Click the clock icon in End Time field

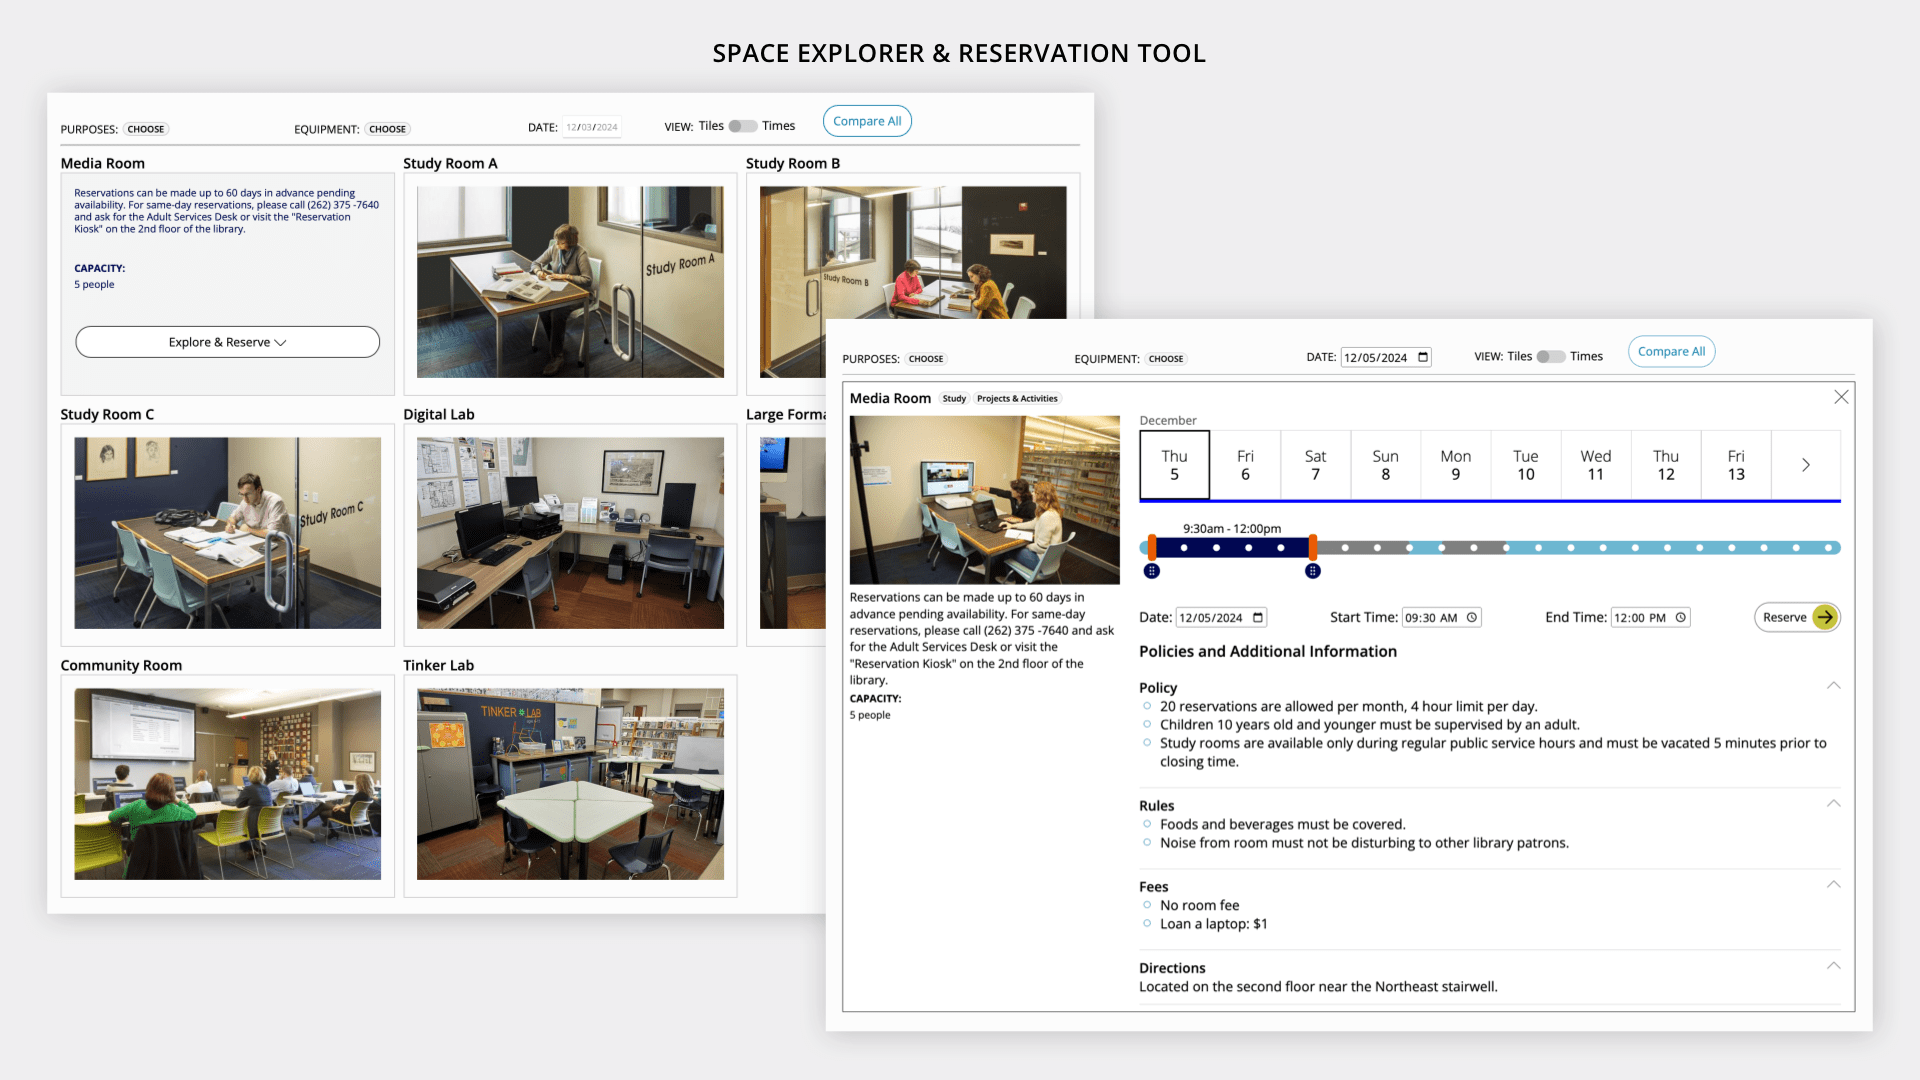click(x=1681, y=618)
